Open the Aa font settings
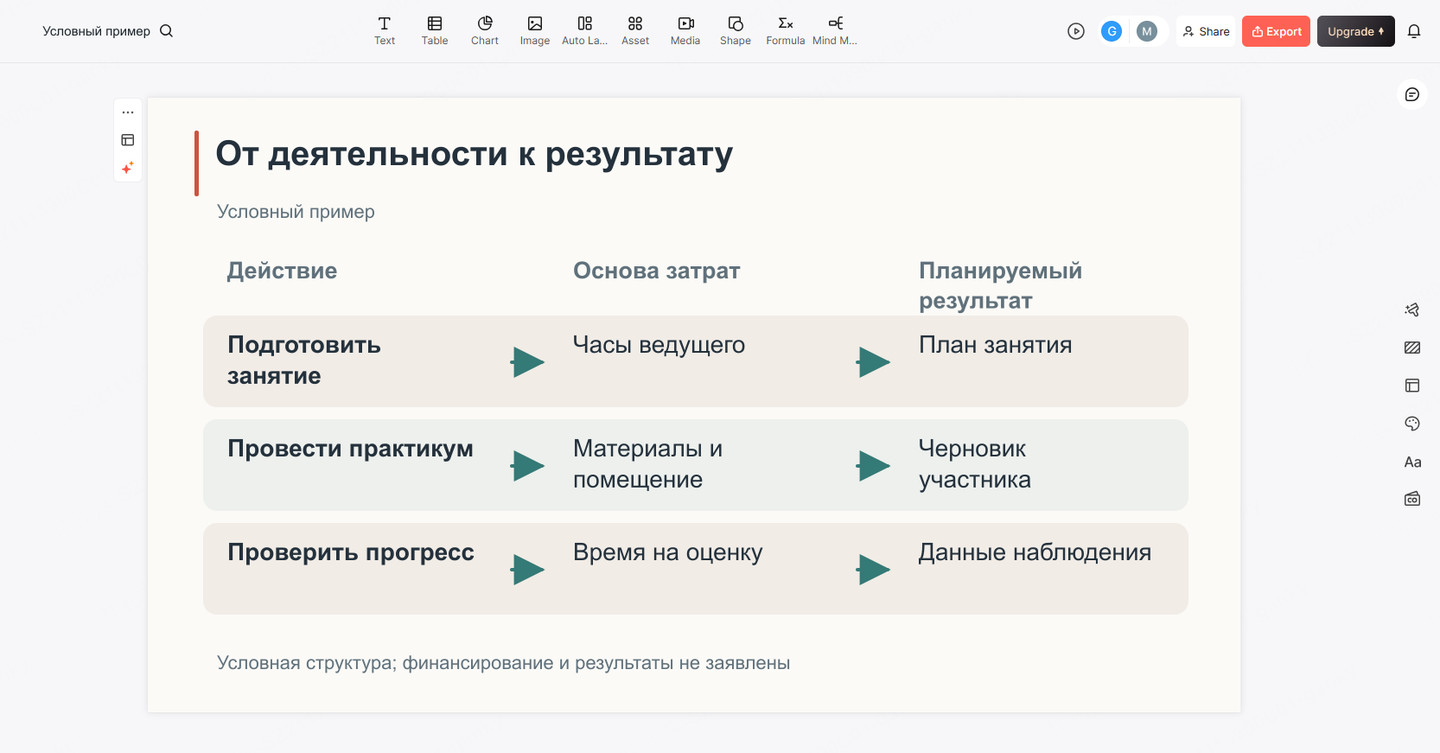This screenshot has height=753, width=1440. coord(1412,462)
